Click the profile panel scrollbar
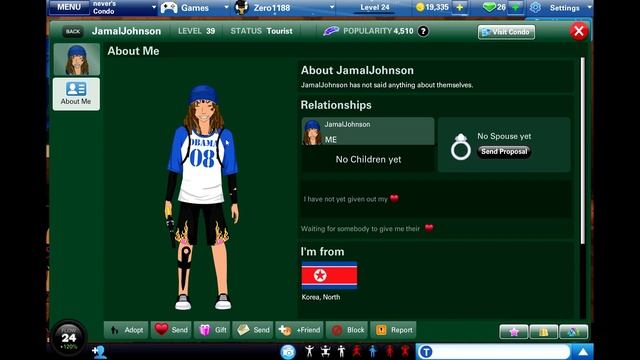 [582, 151]
